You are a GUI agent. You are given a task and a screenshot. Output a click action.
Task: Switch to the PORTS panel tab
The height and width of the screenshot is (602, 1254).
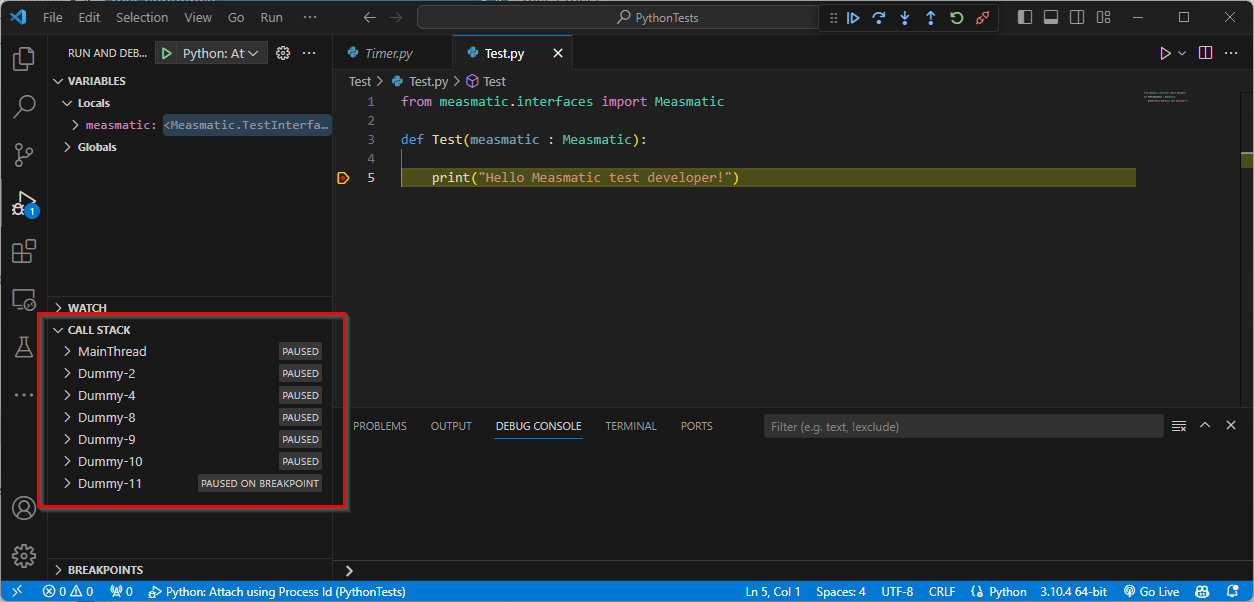coord(697,426)
